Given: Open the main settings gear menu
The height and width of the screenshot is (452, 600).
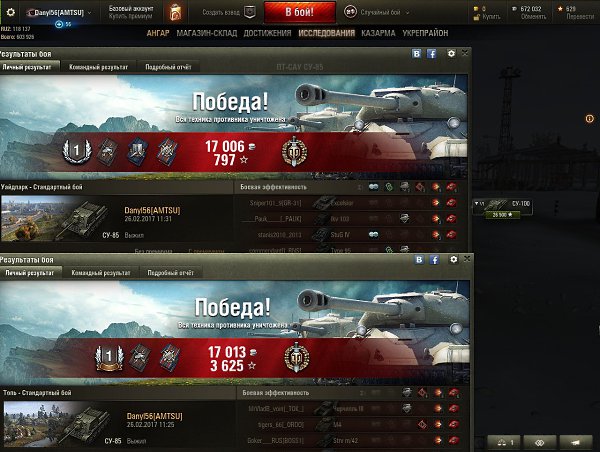Looking at the screenshot, I should (10, 12).
